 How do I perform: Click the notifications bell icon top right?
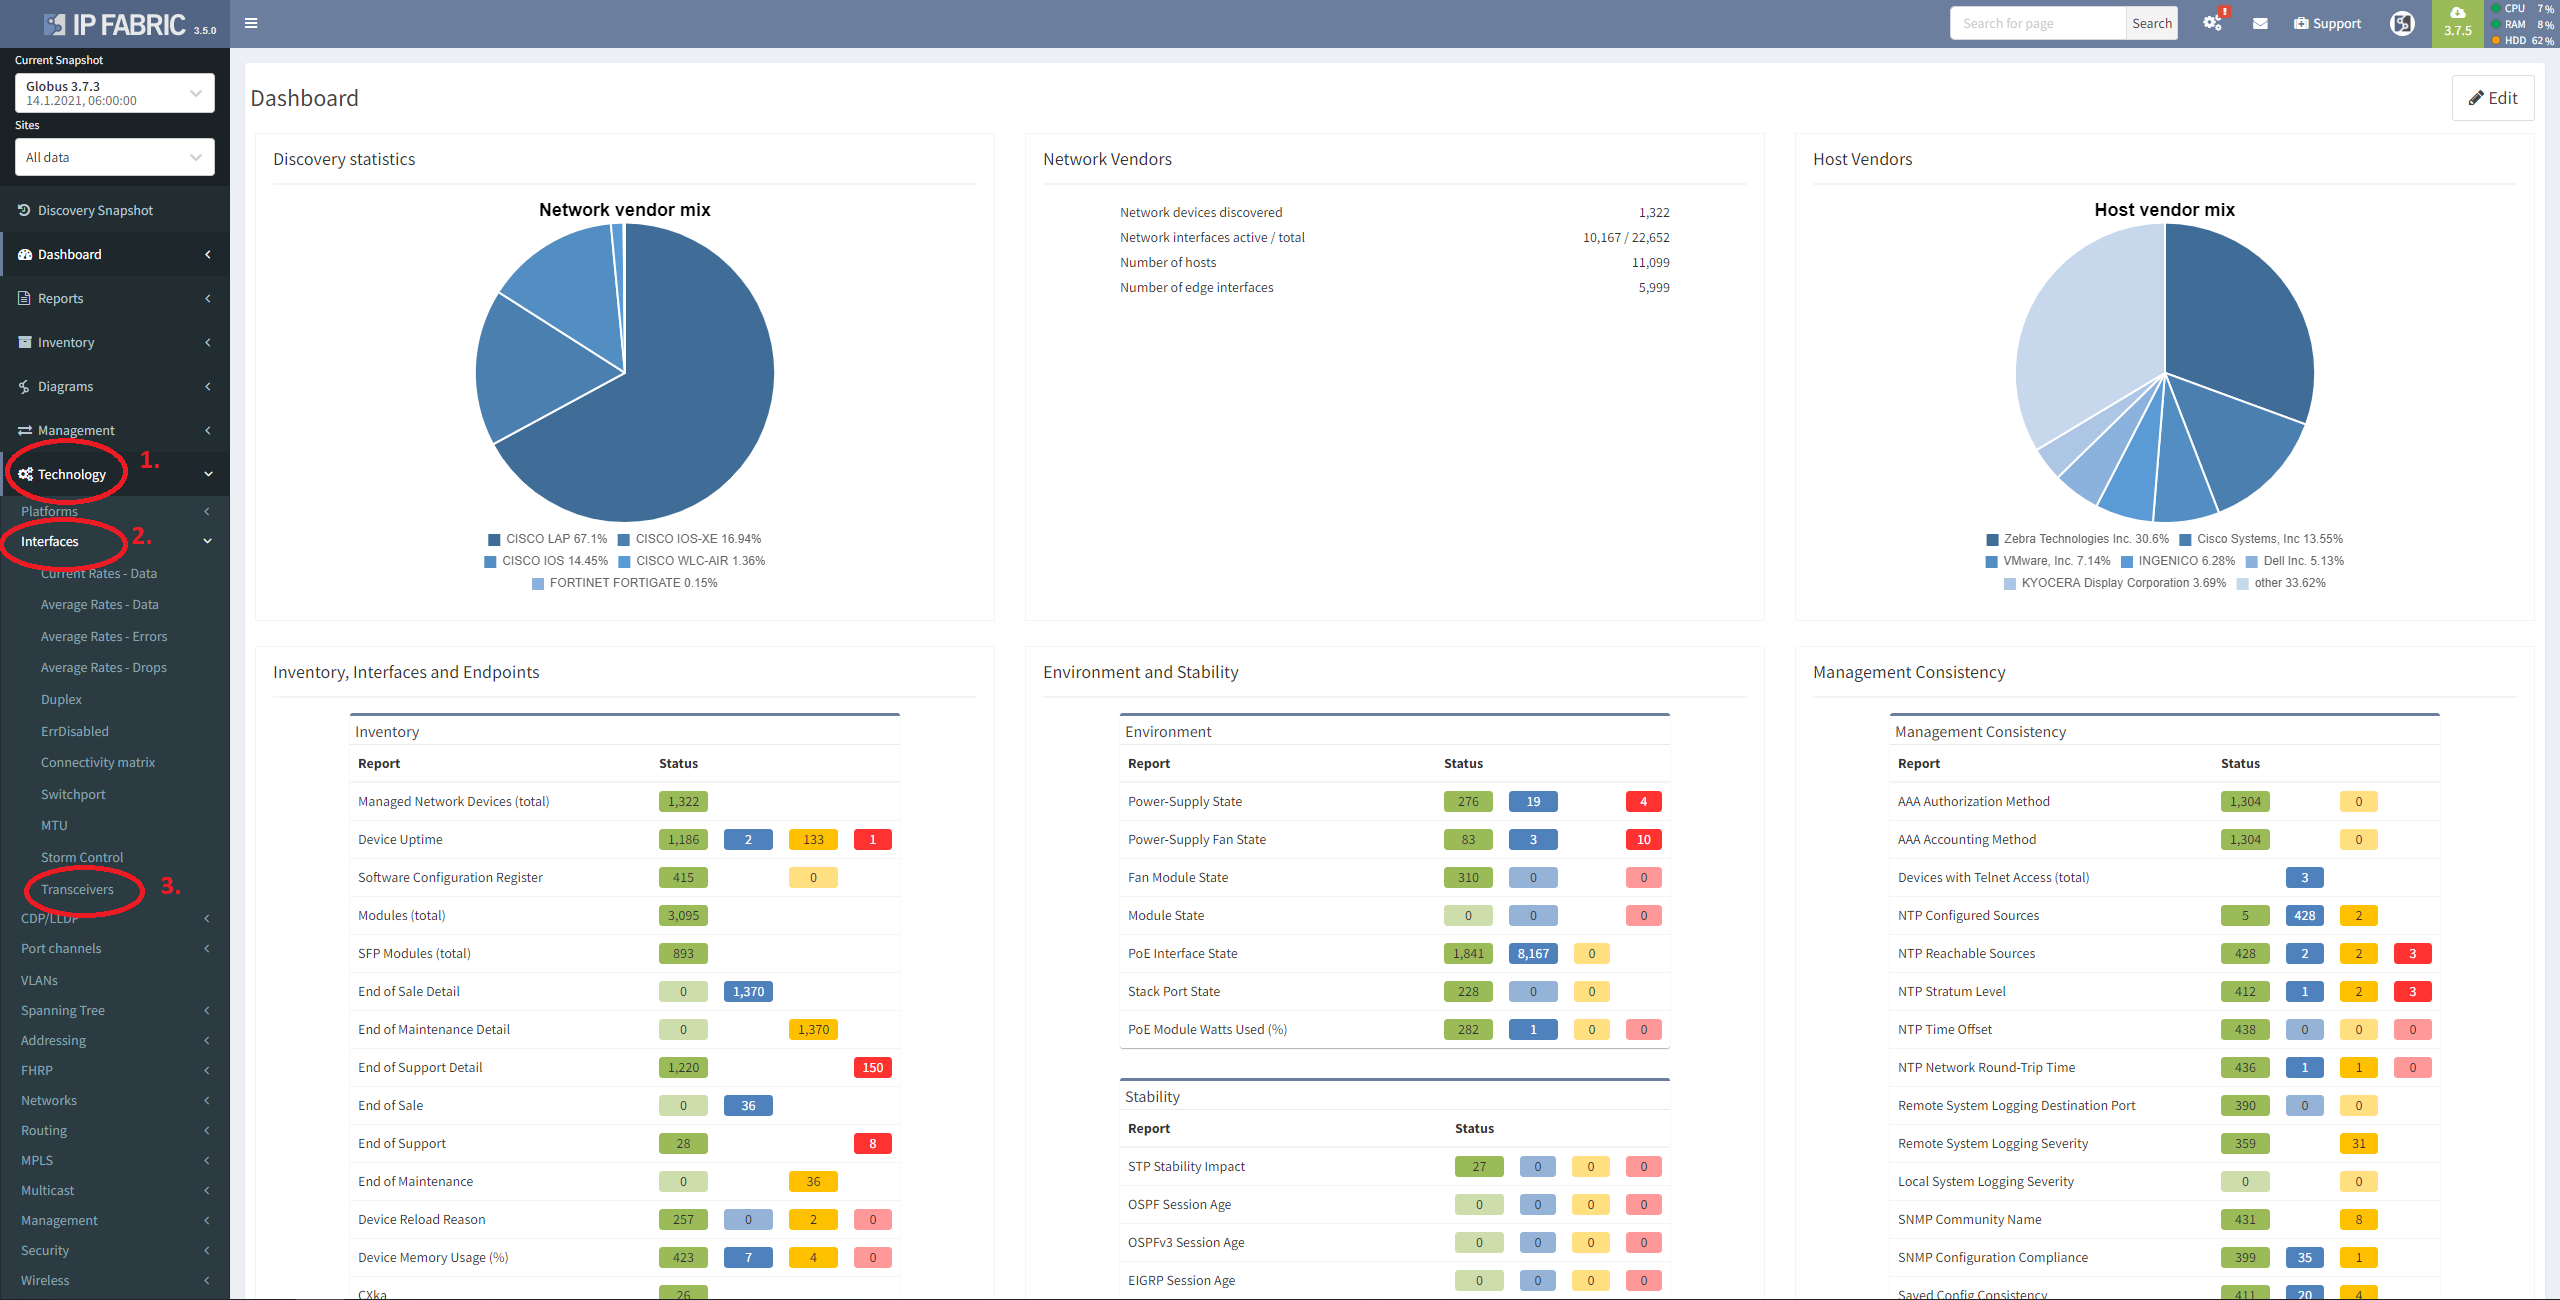(2213, 23)
